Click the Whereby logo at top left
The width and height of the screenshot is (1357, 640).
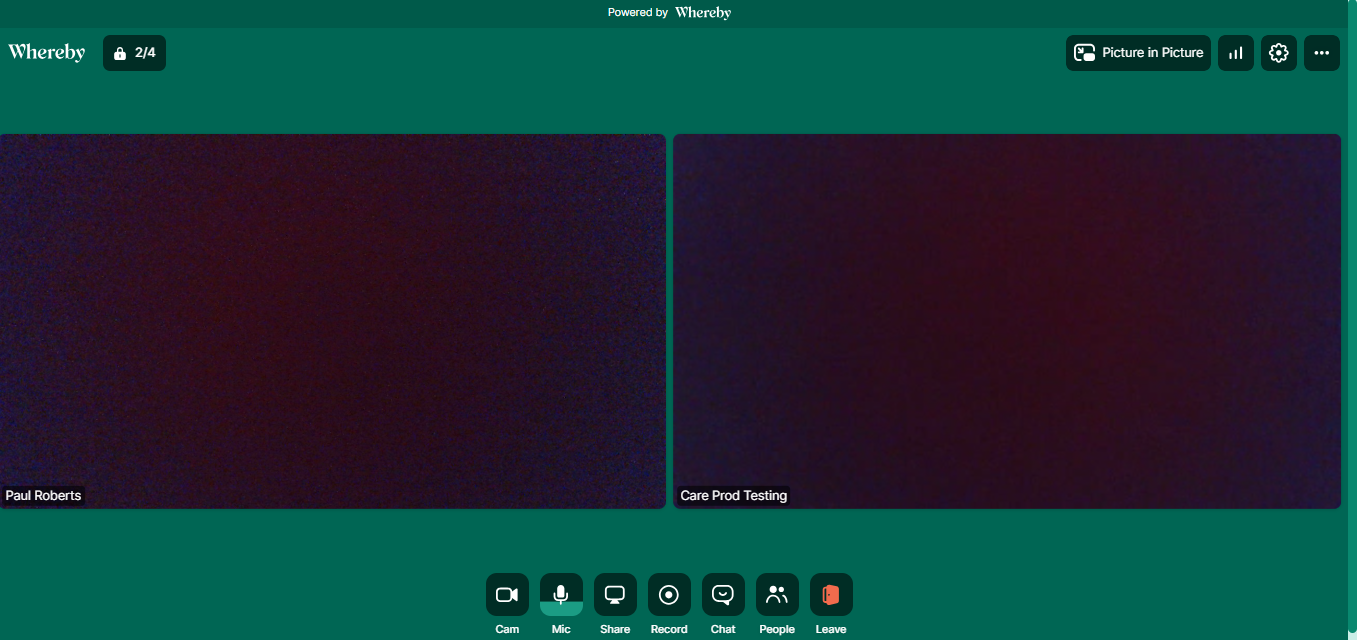coord(47,52)
